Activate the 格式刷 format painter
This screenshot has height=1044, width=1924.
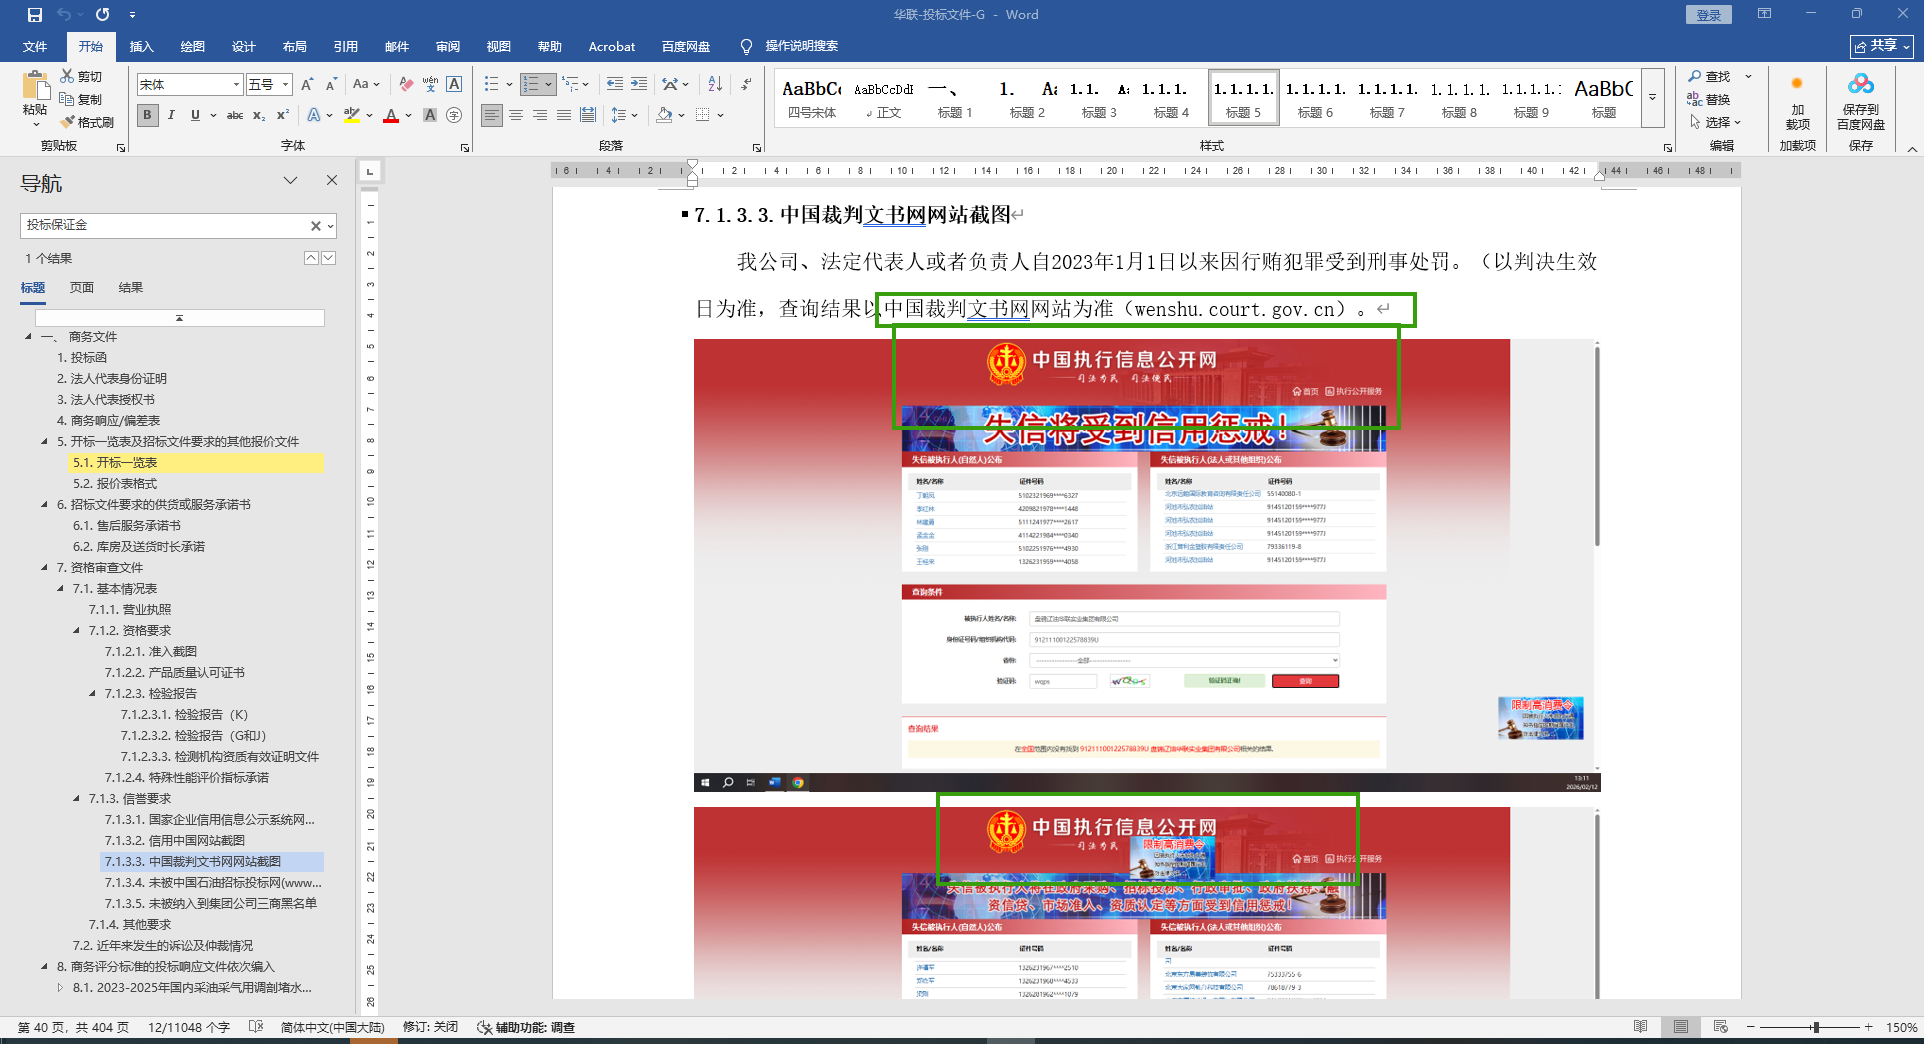pyautogui.click(x=87, y=122)
